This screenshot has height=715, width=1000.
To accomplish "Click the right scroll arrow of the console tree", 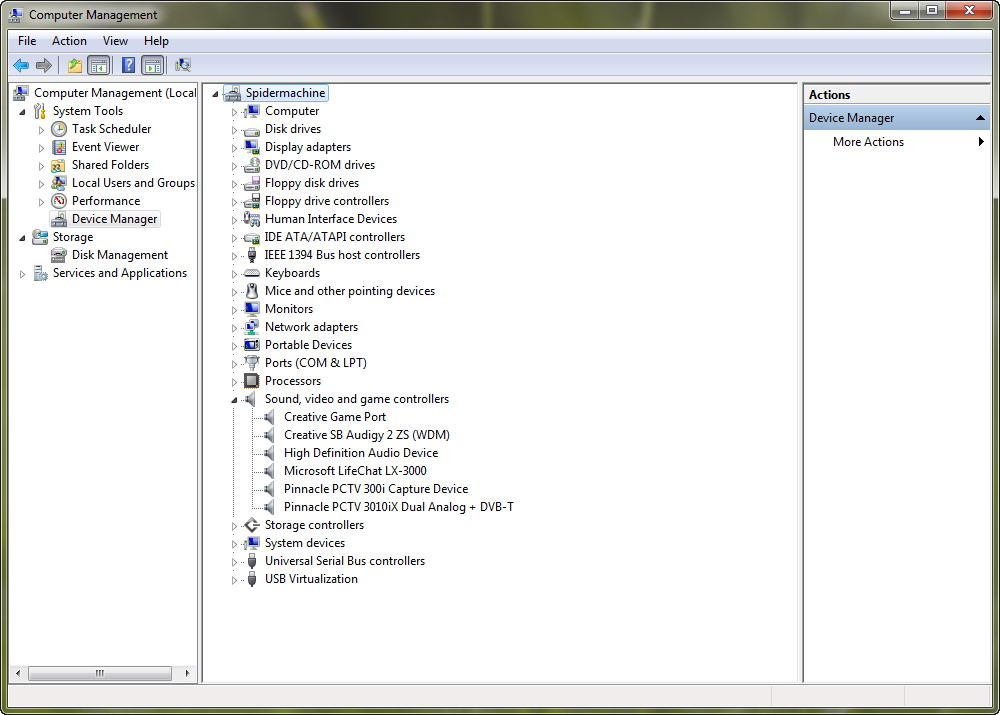I will 187,673.
